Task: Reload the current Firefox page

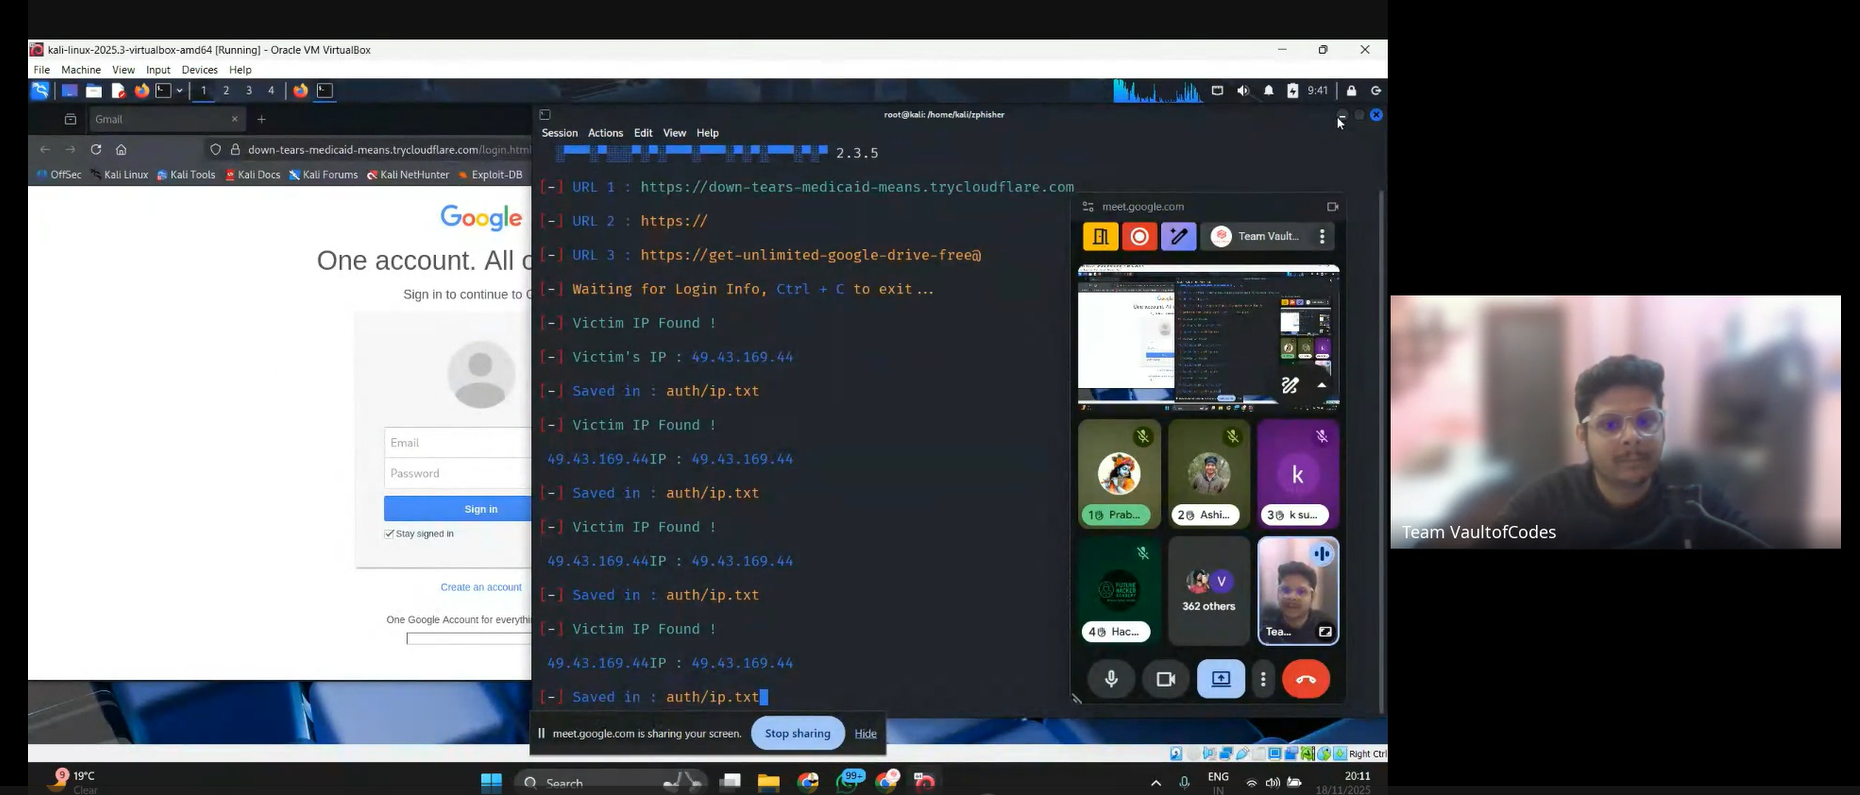Action: click(96, 149)
